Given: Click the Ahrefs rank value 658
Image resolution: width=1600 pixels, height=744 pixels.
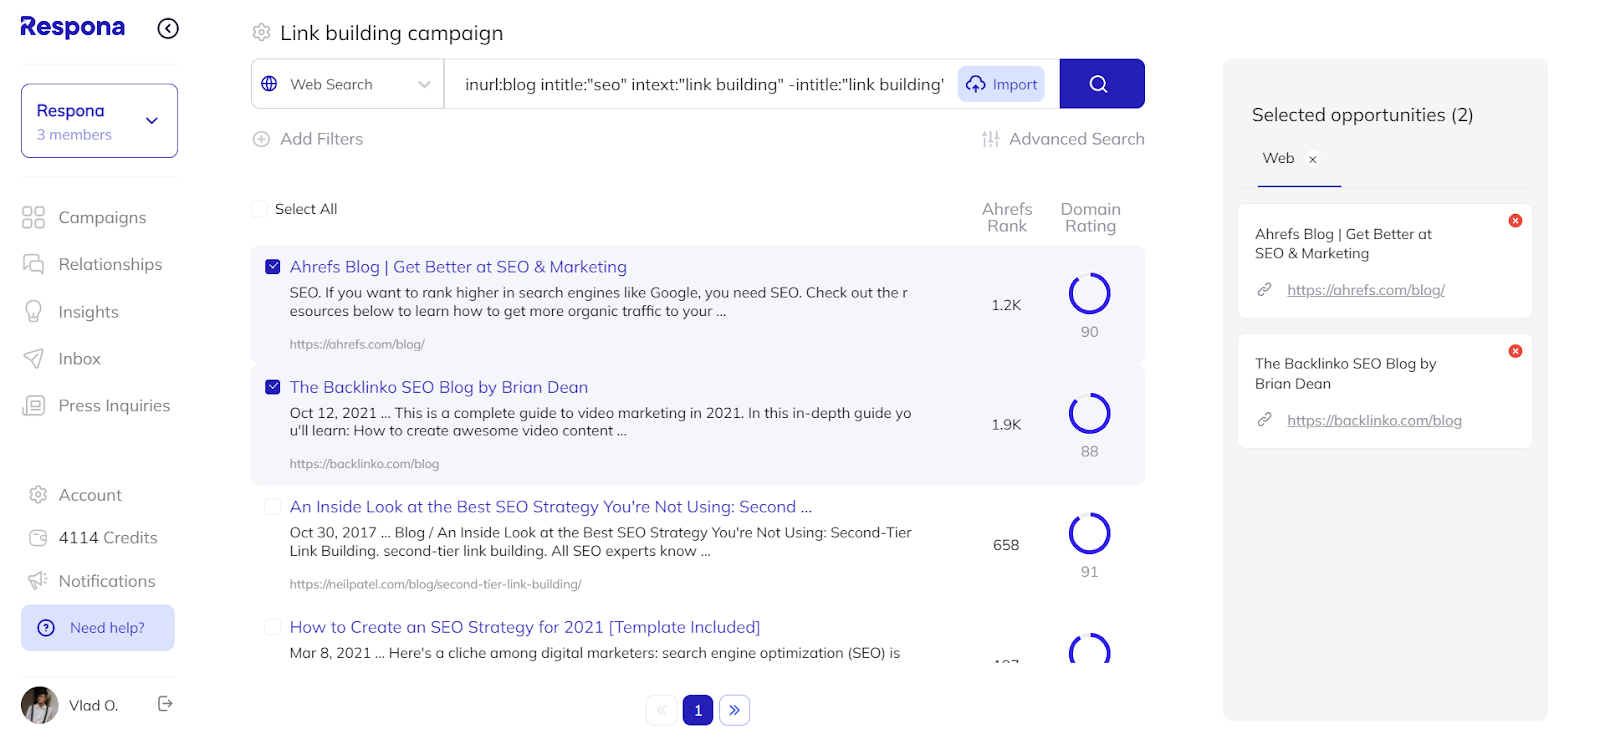Looking at the screenshot, I should (x=1006, y=545).
